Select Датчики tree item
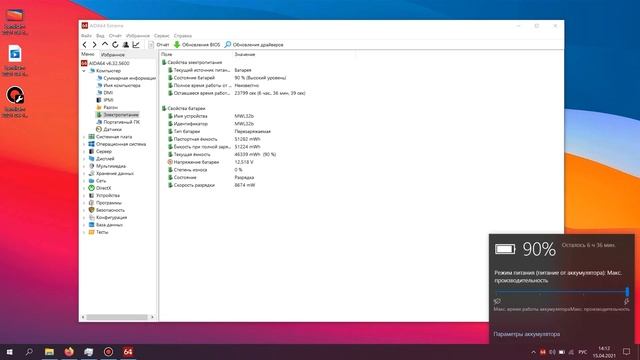 tap(109, 129)
